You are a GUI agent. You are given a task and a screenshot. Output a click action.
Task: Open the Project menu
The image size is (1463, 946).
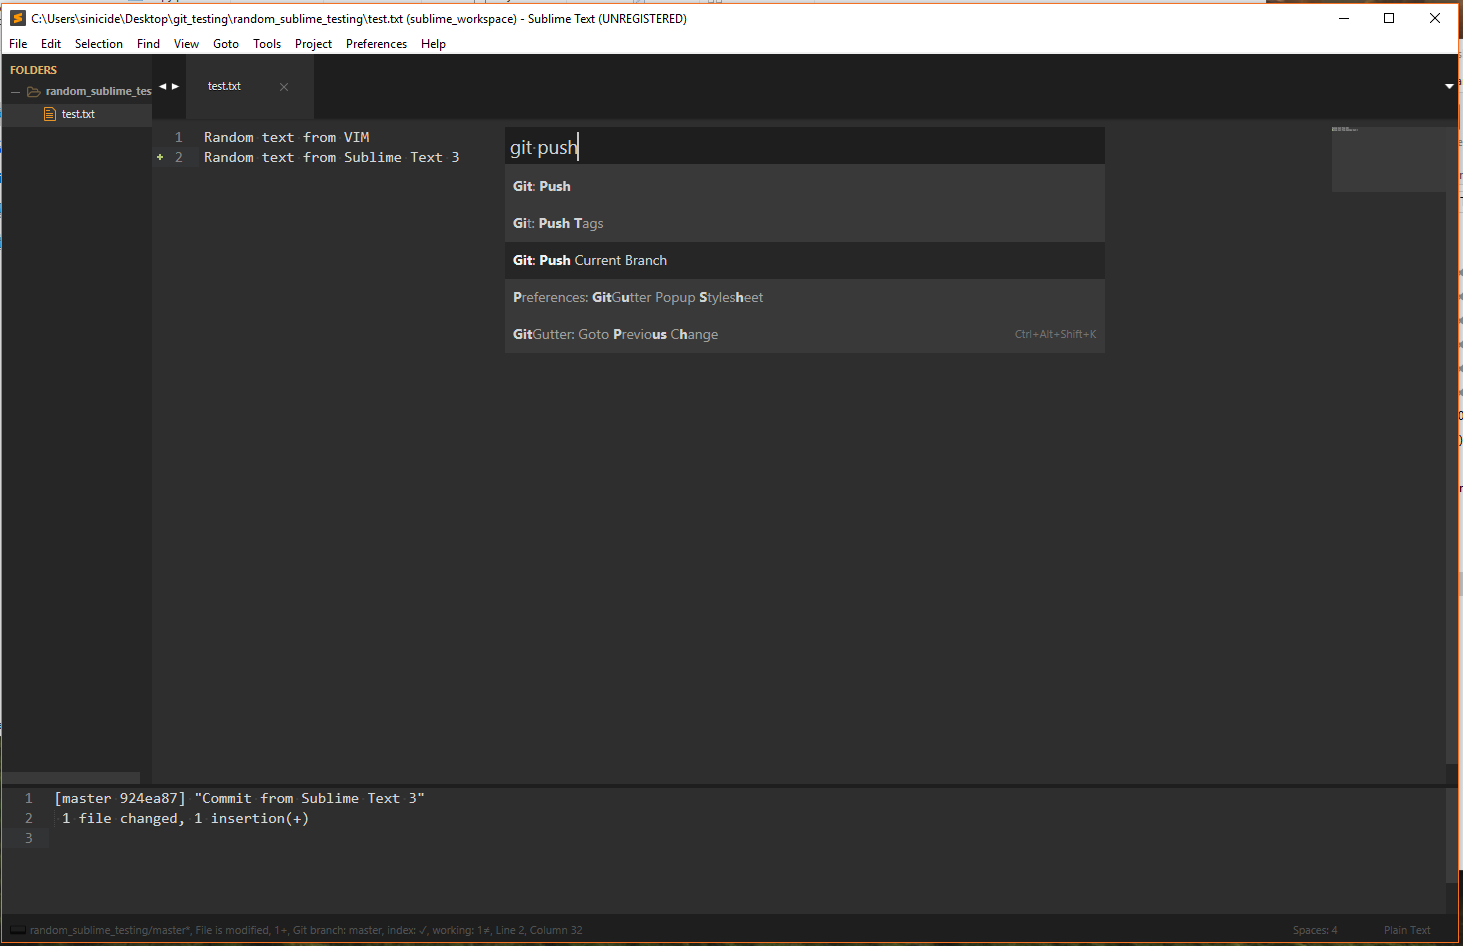[313, 44]
